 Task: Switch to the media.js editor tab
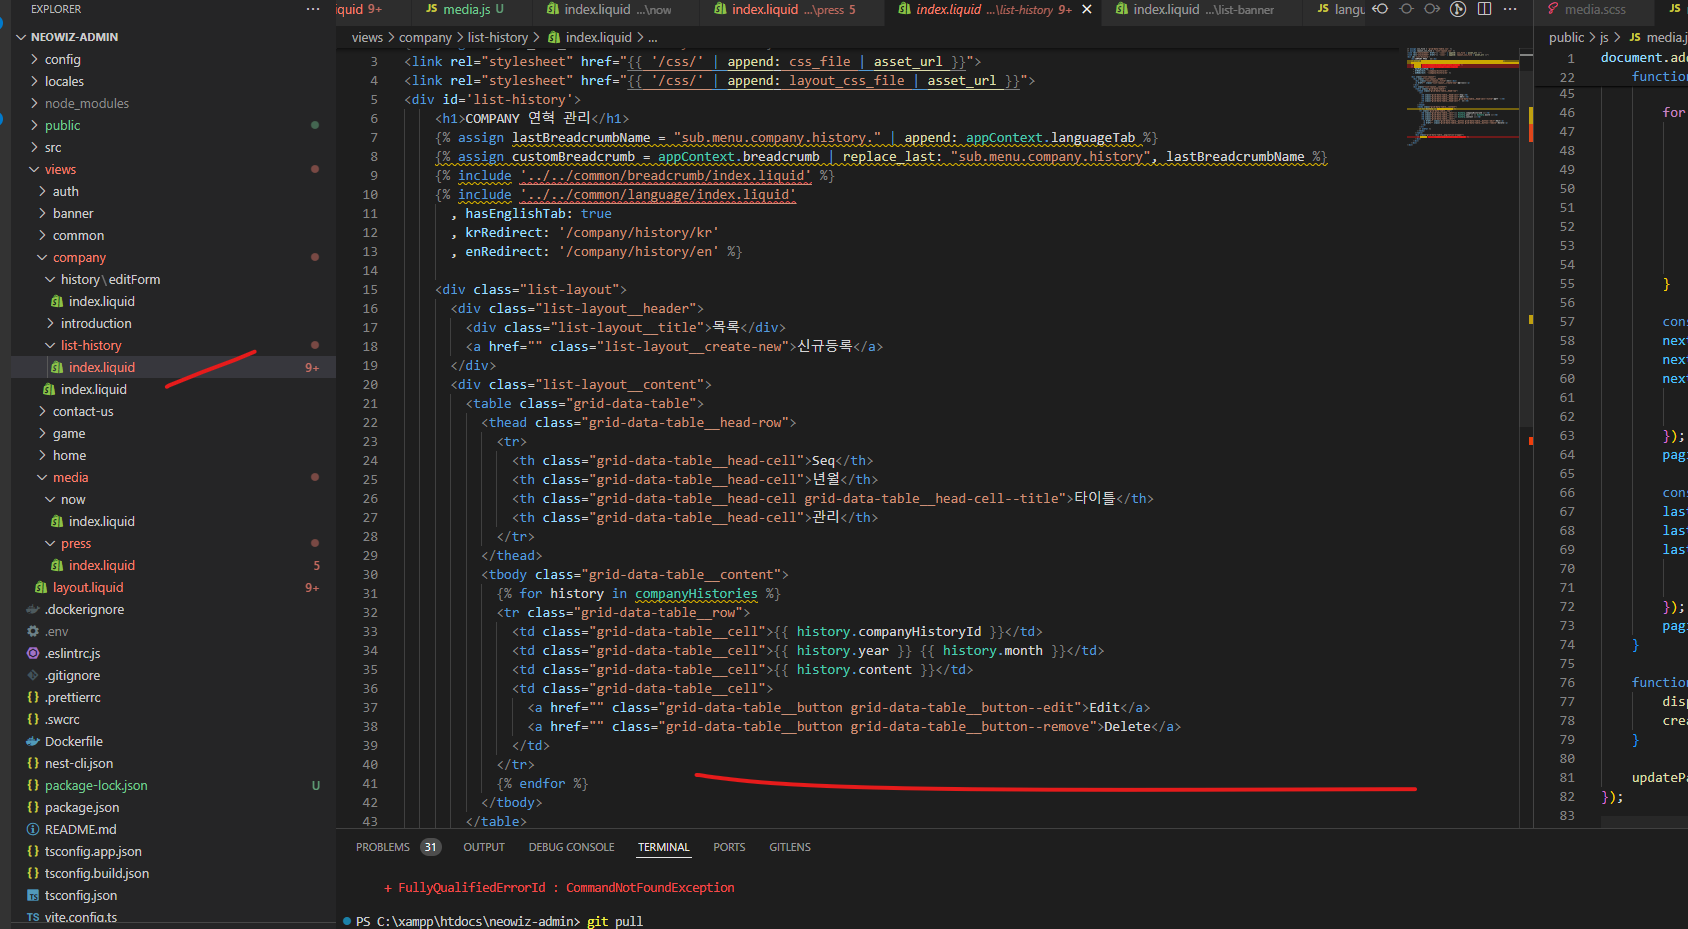[464, 9]
